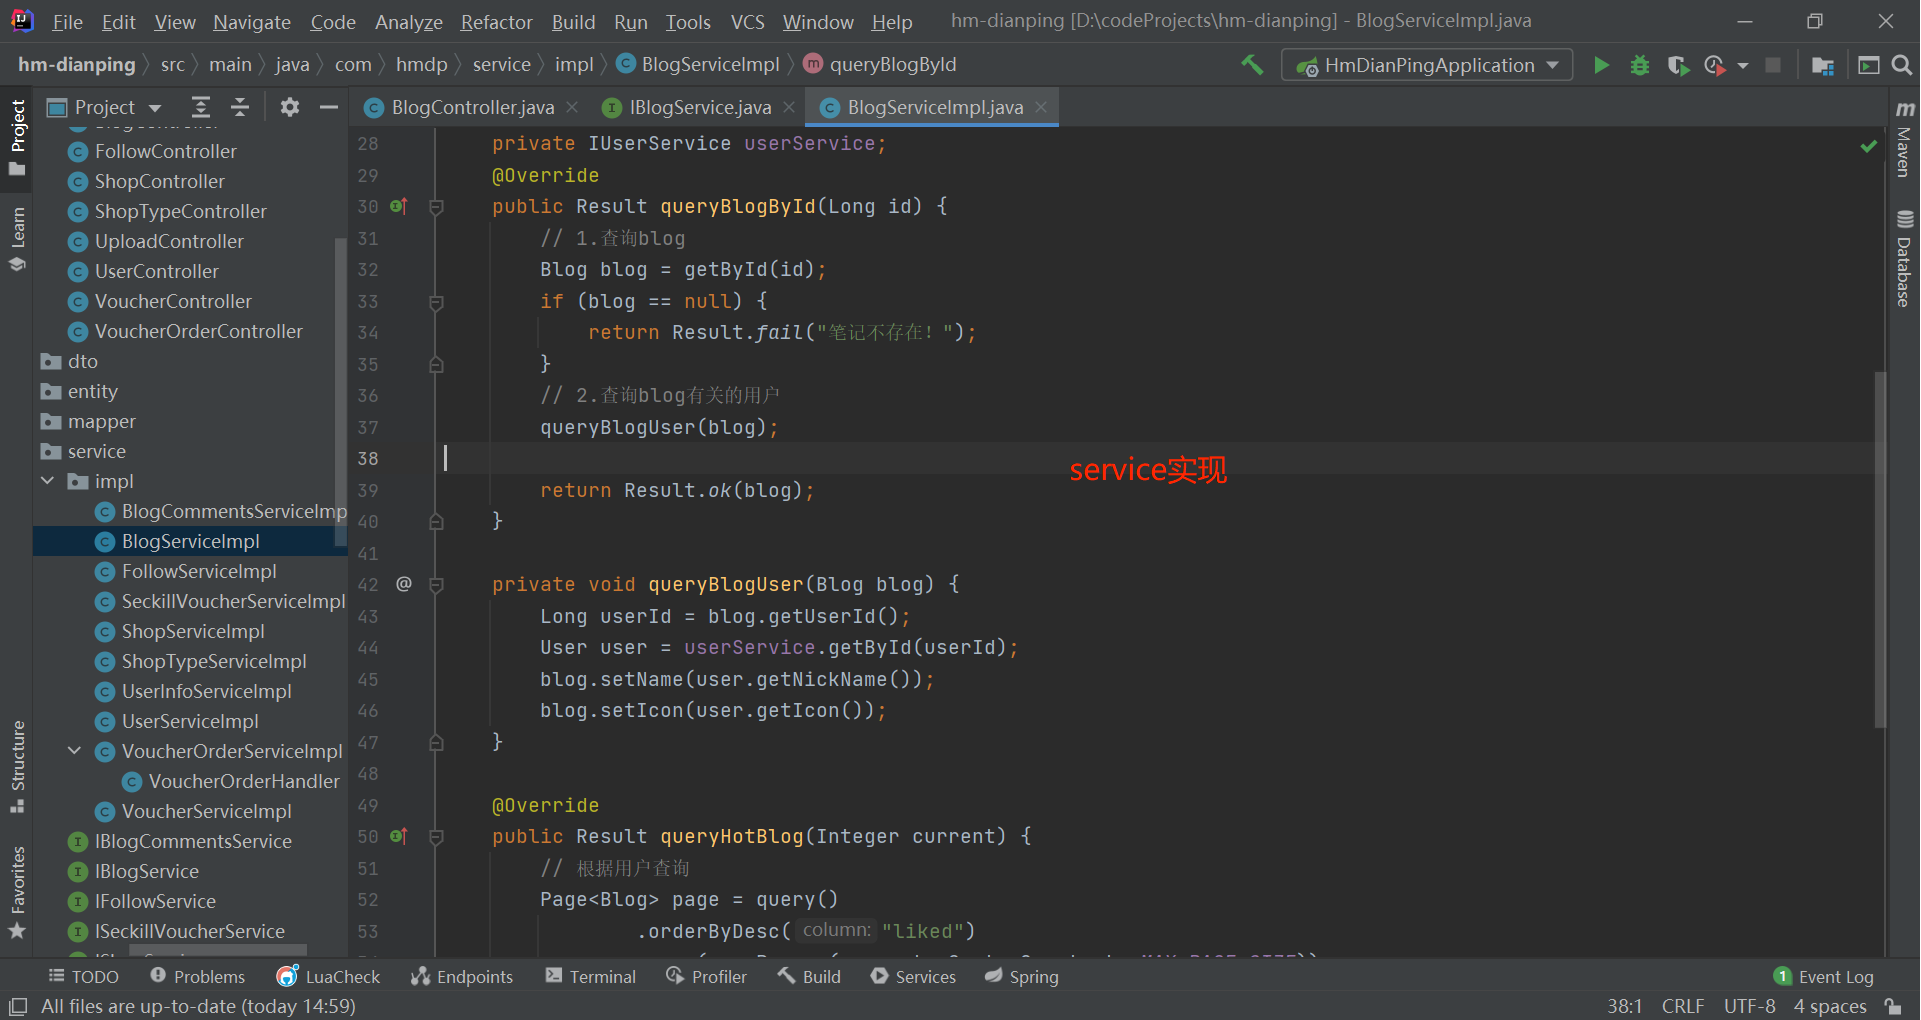Screen dimensions: 1921x1020
Task: Open the Event Log
Action: [1824, 976]
